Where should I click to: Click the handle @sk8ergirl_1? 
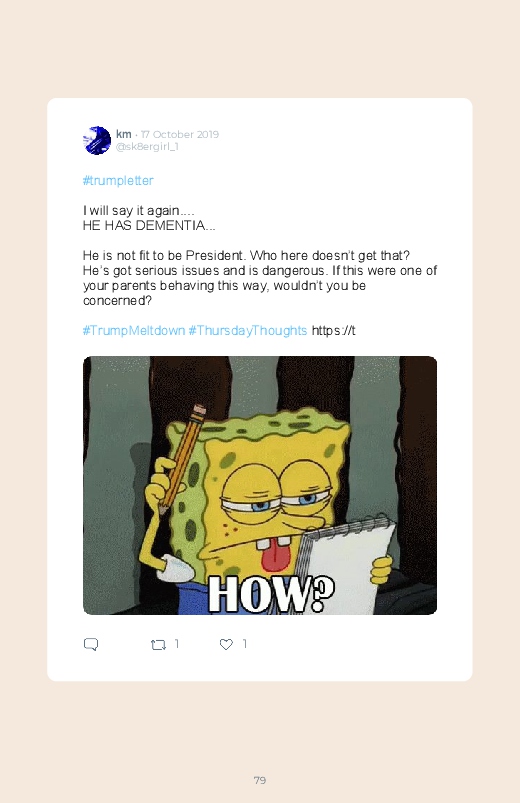[147, 147]
